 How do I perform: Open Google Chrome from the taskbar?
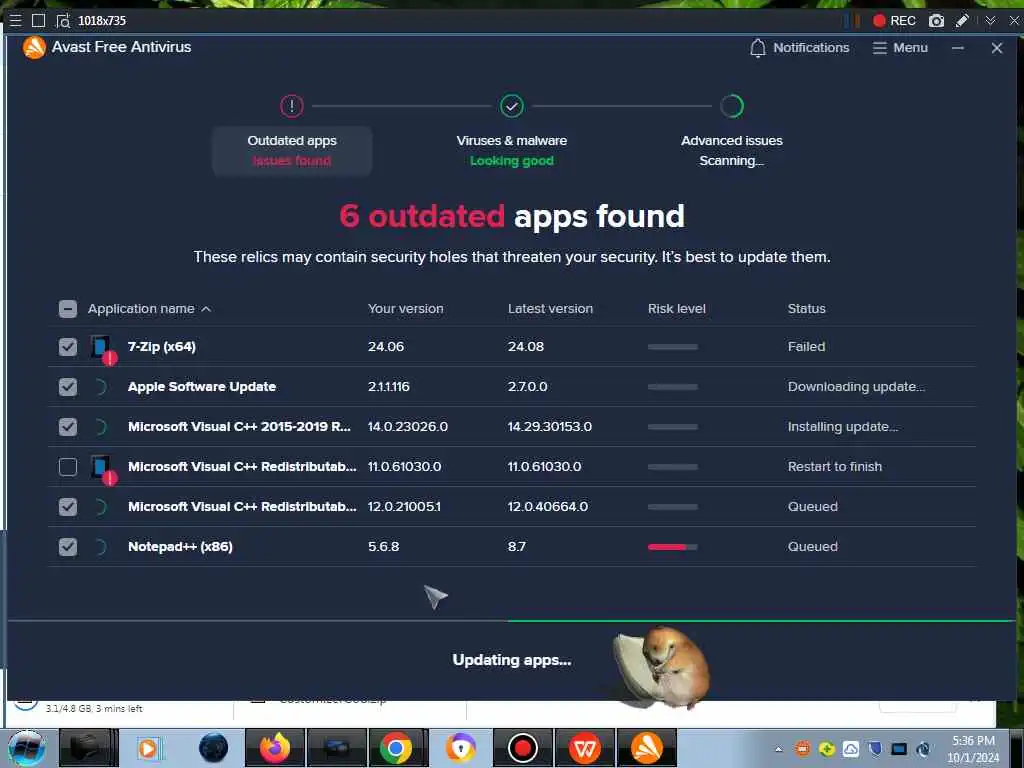[396, 748]
